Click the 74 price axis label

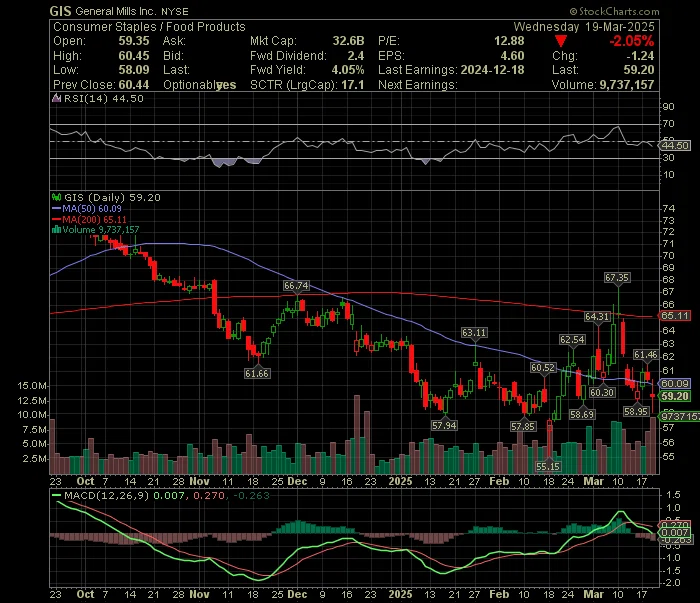pyautogui.click(x=669, y=208)
